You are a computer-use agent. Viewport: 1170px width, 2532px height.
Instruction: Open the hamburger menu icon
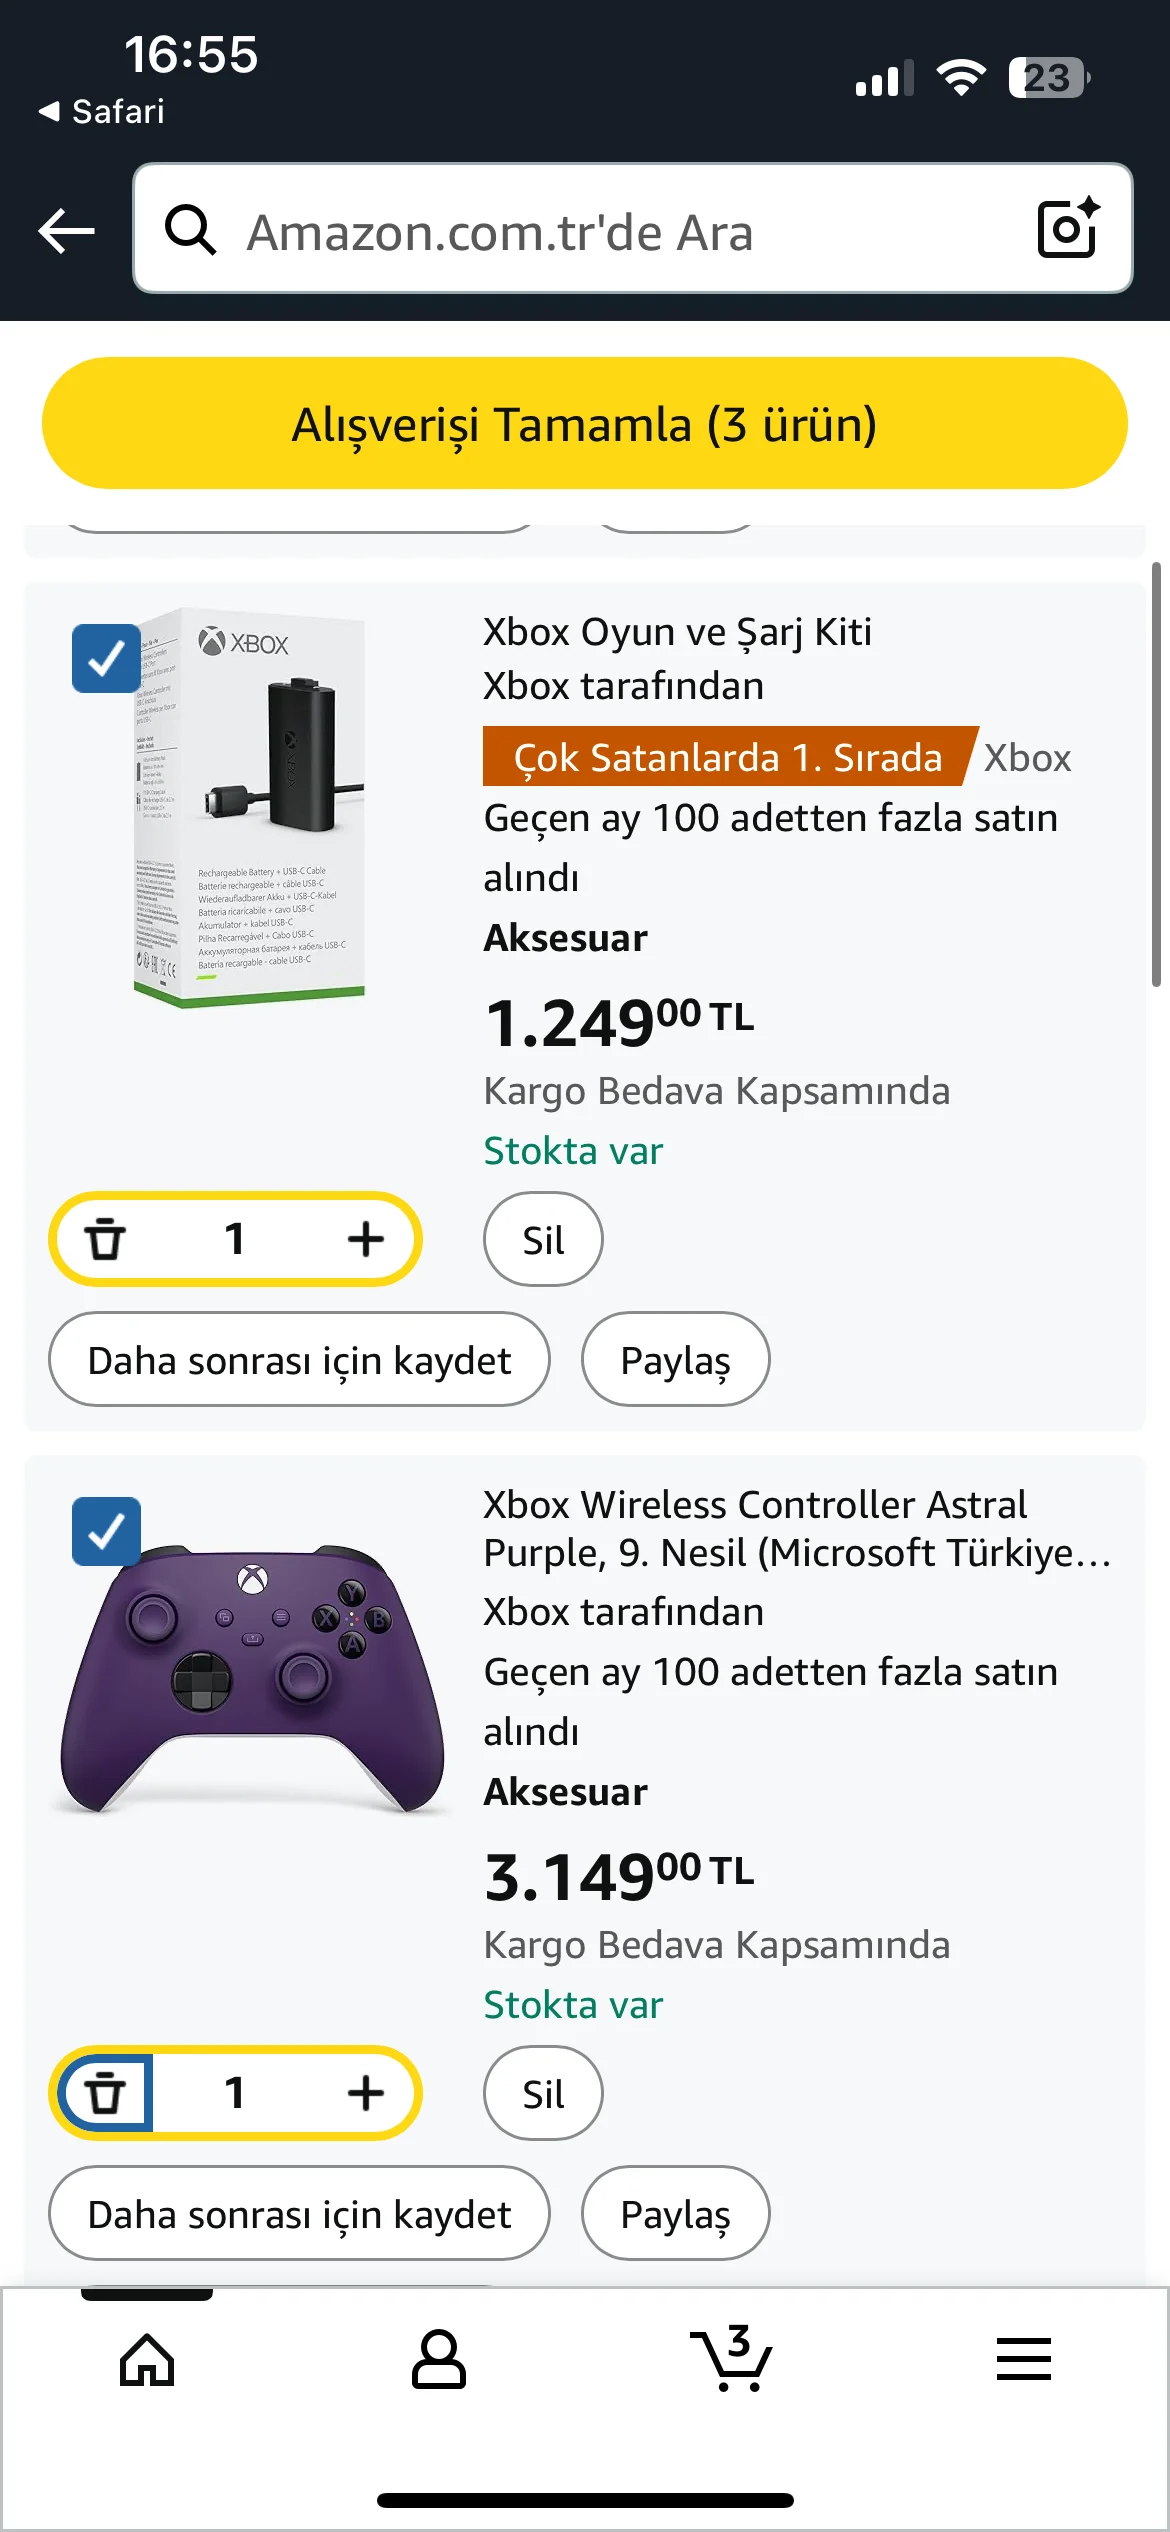(x=1023, y=2360)
